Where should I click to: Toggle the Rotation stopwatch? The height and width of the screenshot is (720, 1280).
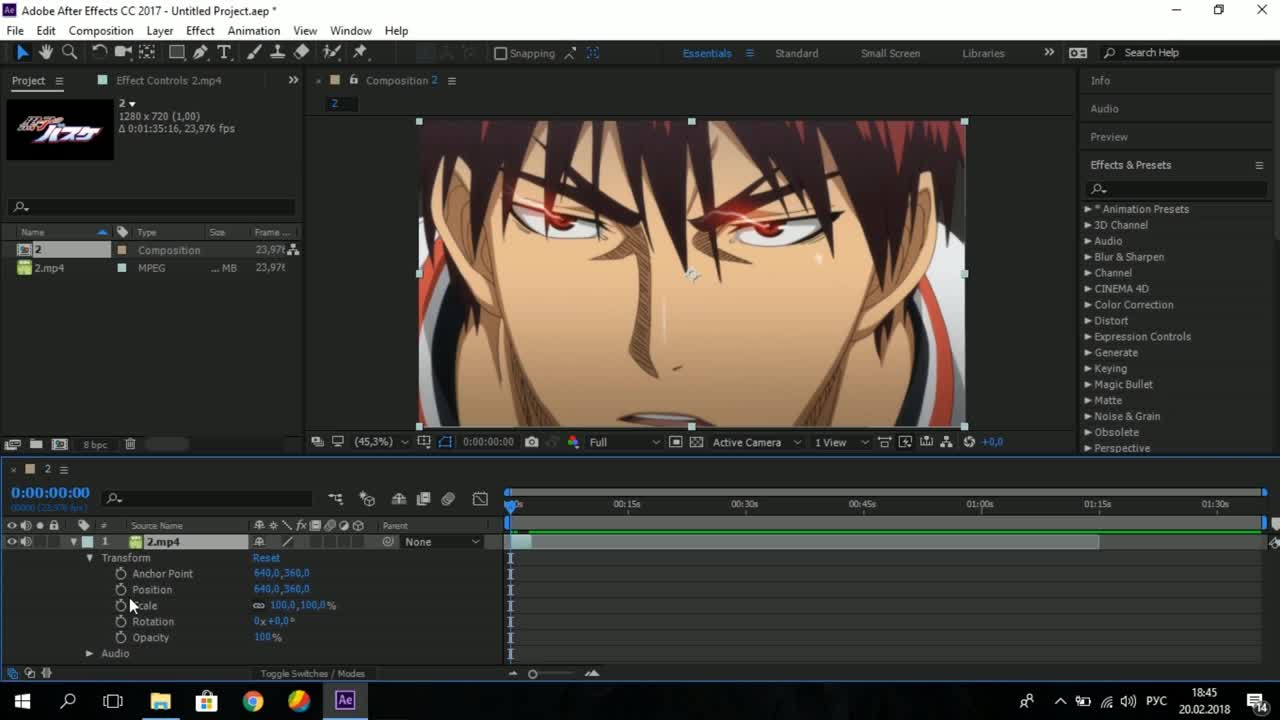[x=121, y=622]
